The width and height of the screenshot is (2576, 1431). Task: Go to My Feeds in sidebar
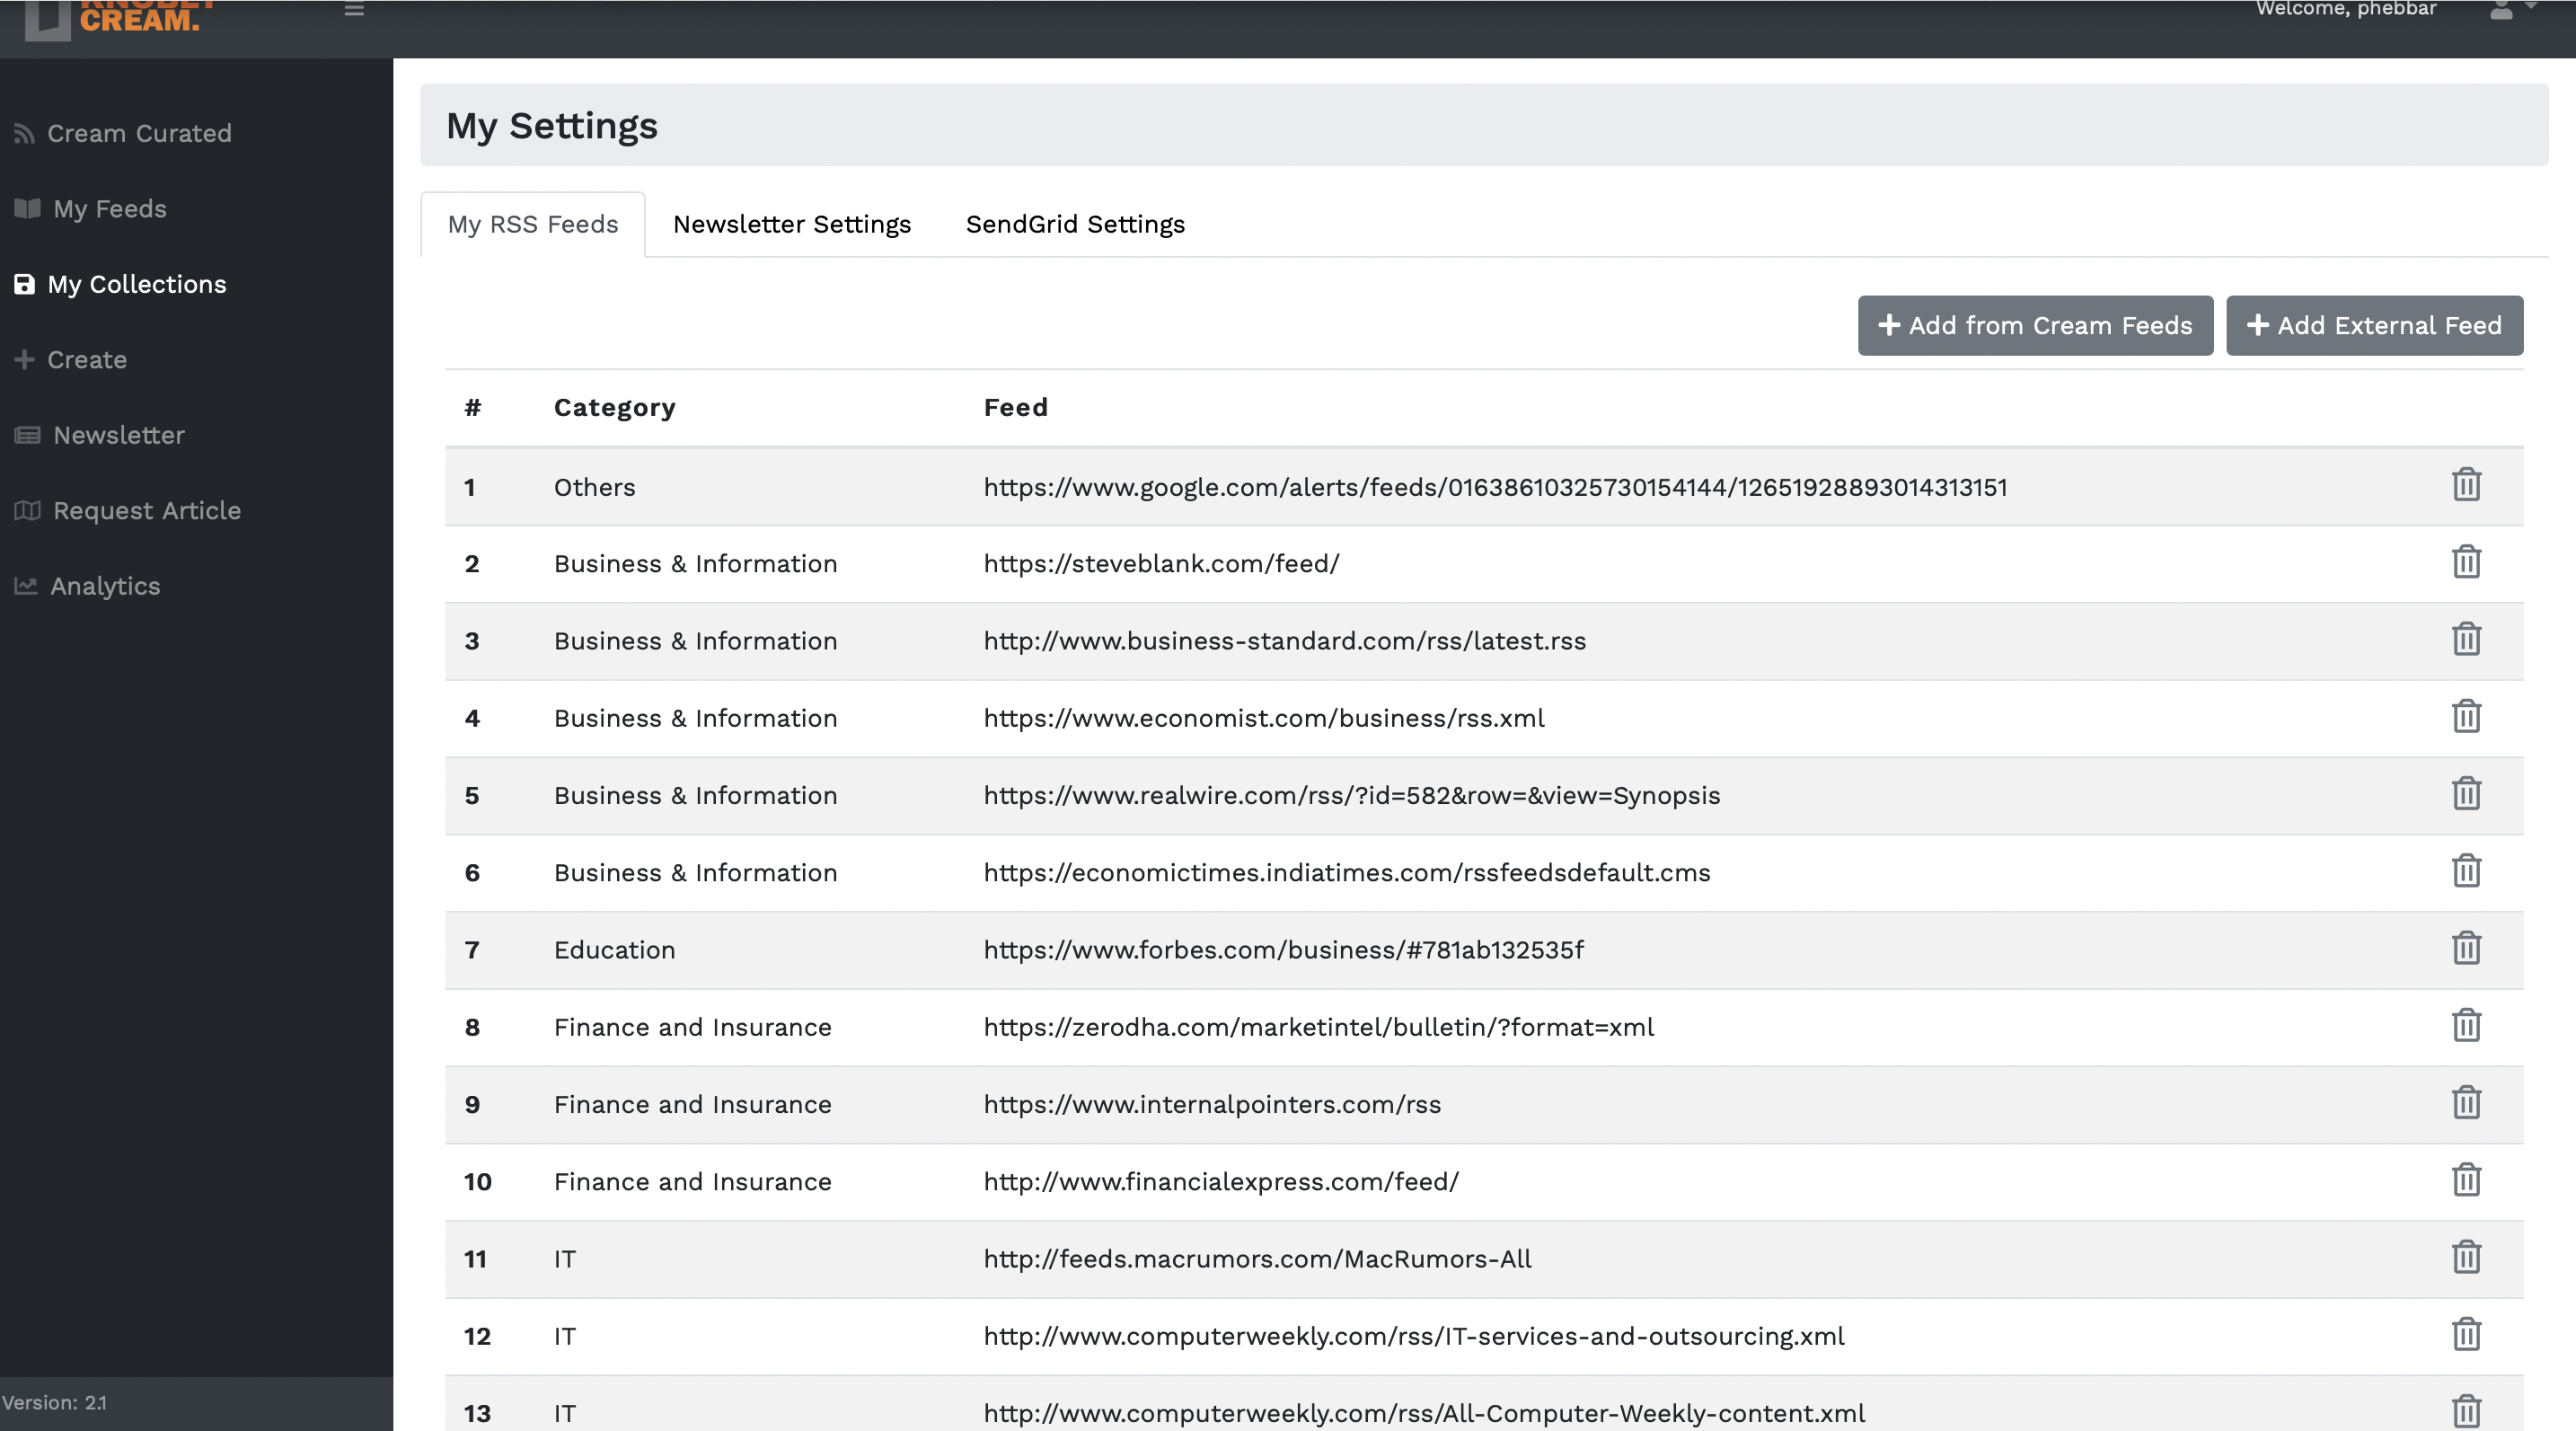[x=109, y=209]
